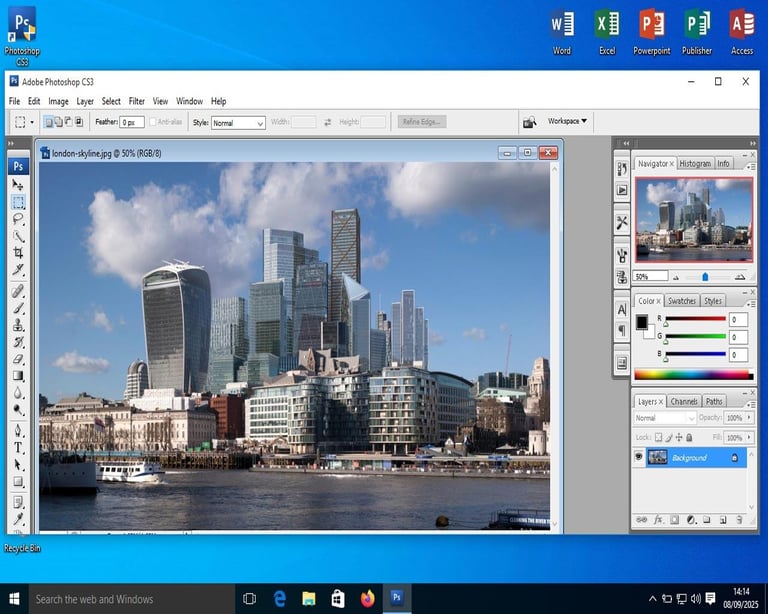The width and height of the screenshot is (768, 614).
Task: Click Create new adjustment layer icon
Action: click(x=691, y=520)
